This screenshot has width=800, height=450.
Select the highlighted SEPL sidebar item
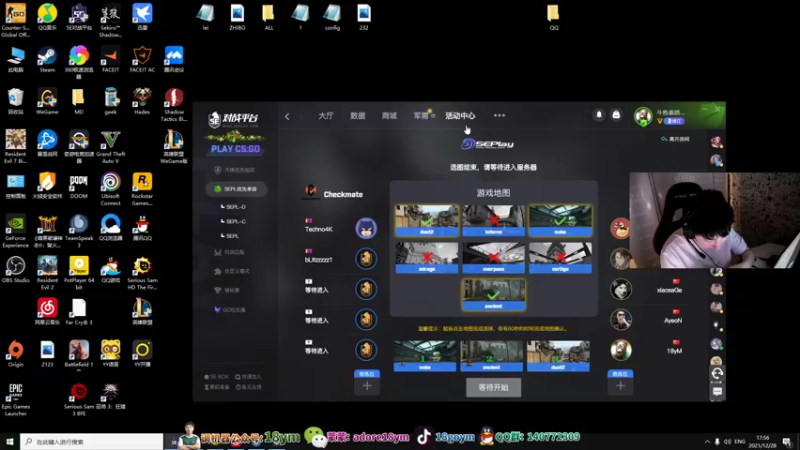click(236, 189)
